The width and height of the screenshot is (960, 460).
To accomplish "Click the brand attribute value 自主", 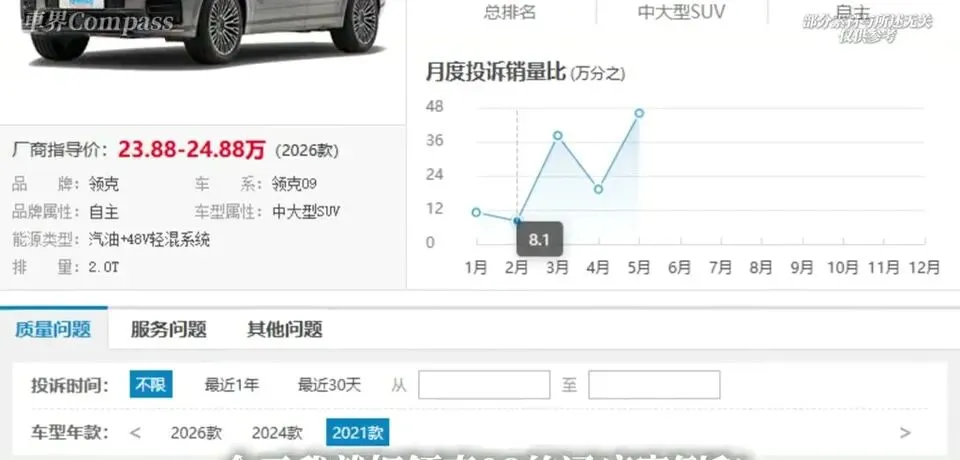I will pos(104,213).
